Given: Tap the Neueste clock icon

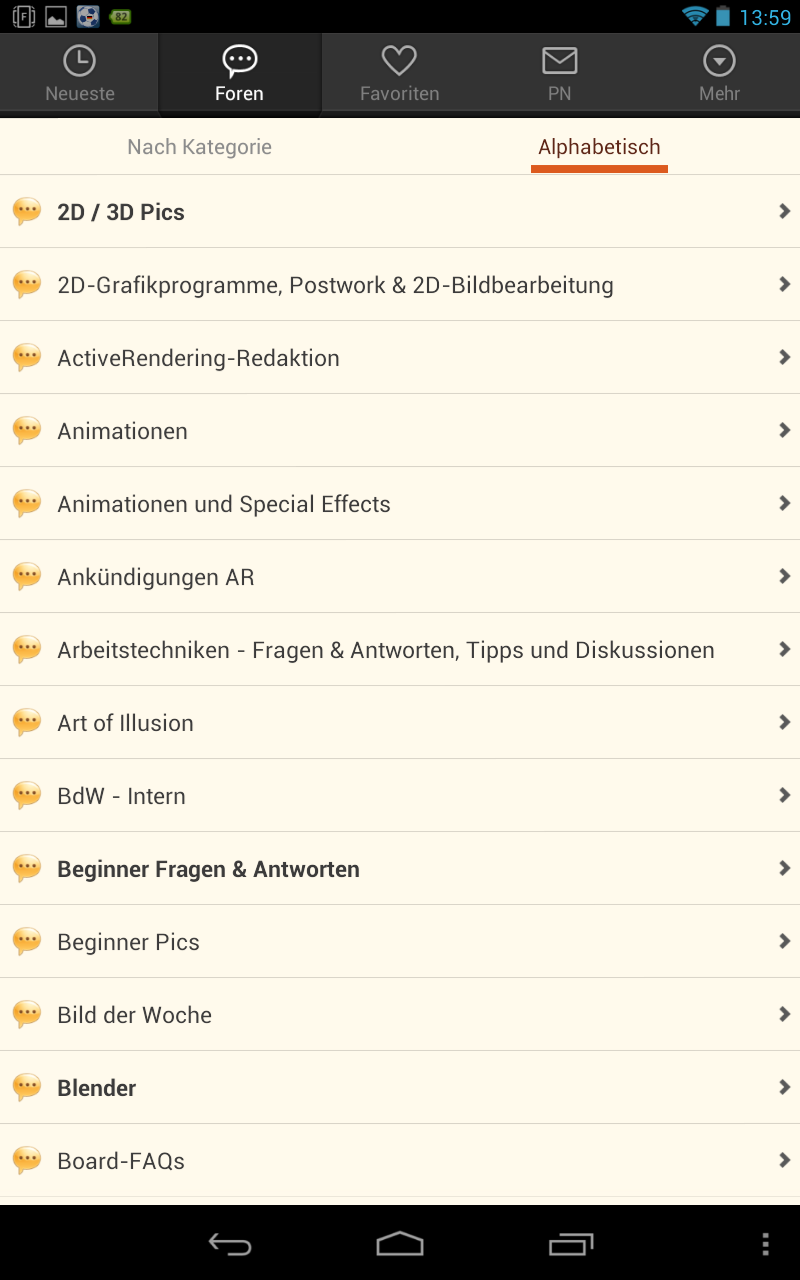Looking at the screenshot, I should pyautogui.click(x=80, y=61).
